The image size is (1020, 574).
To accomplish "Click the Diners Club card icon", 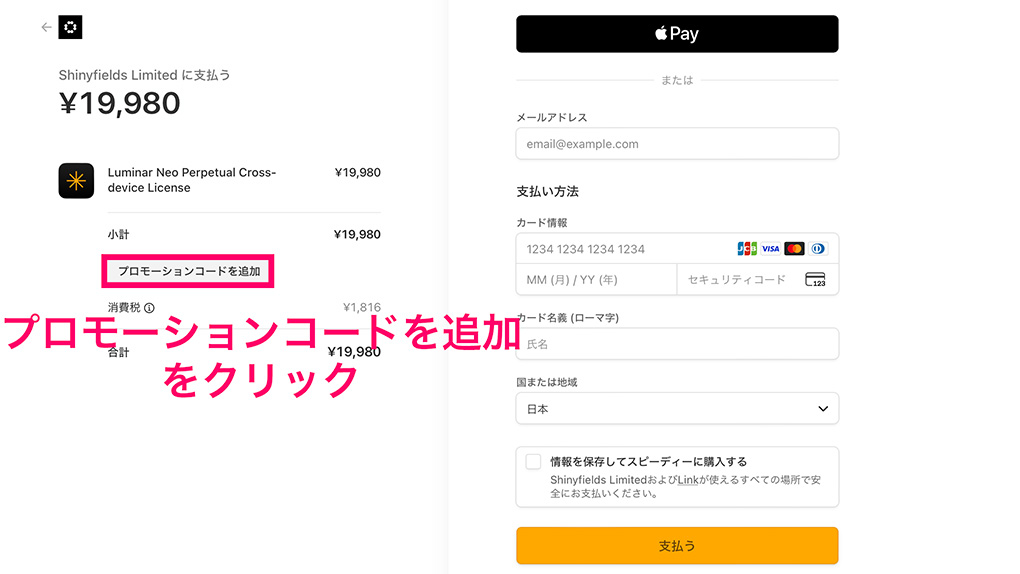I will [x=817, y=249].
